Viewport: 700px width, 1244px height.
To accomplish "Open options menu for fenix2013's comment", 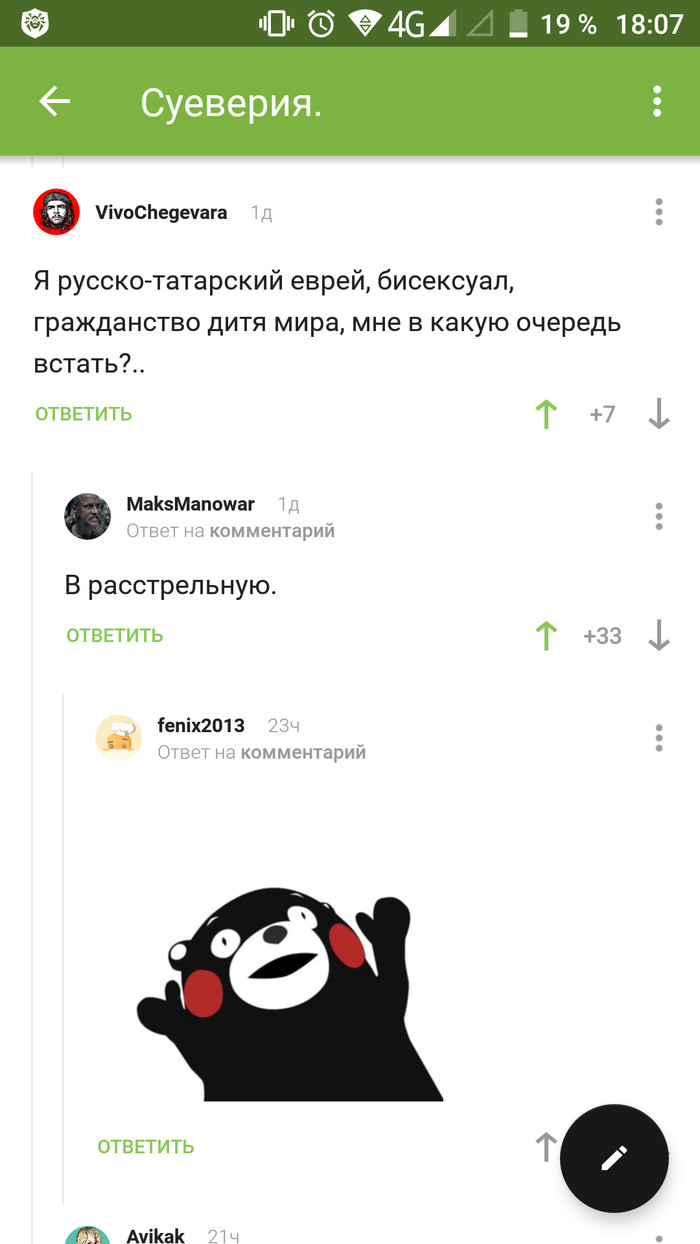I will tap(659, 738).
